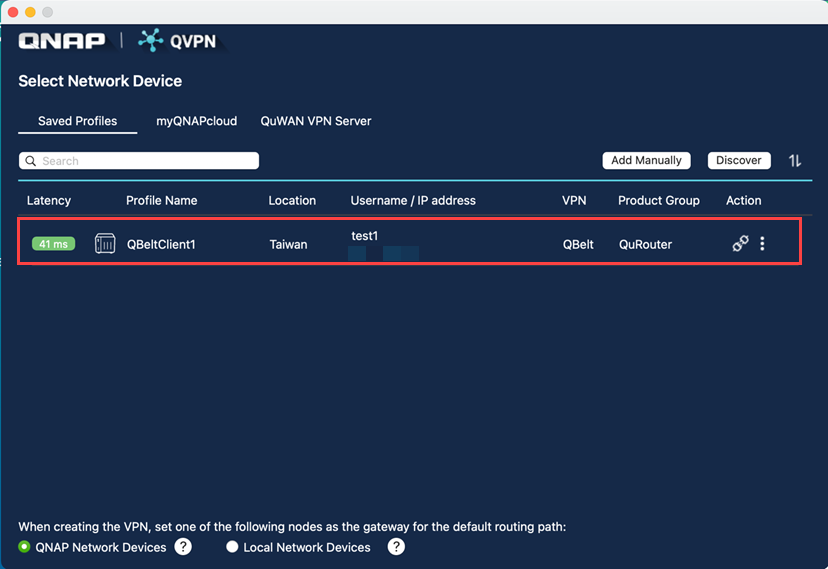Image resolution: width=828 pixels, height=569 pixels.
Task: Click the connect link icon for QBeltClient1
Action: coord(740,243)
